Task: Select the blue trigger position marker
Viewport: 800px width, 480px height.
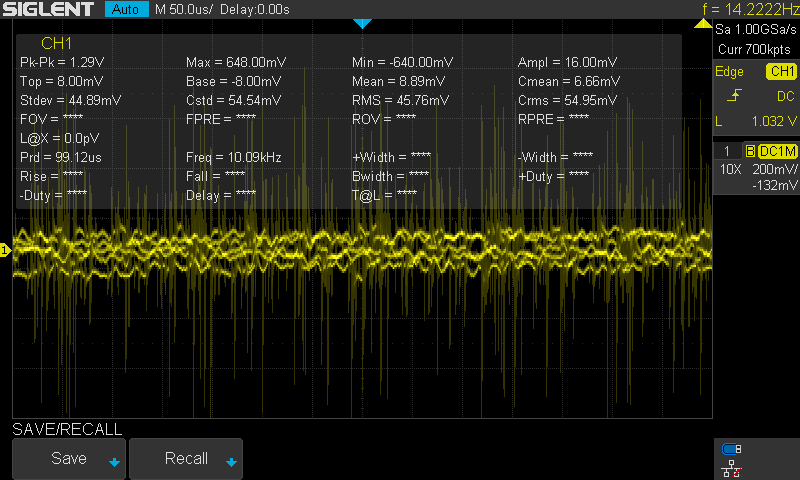Action: (x=362, y=23)
